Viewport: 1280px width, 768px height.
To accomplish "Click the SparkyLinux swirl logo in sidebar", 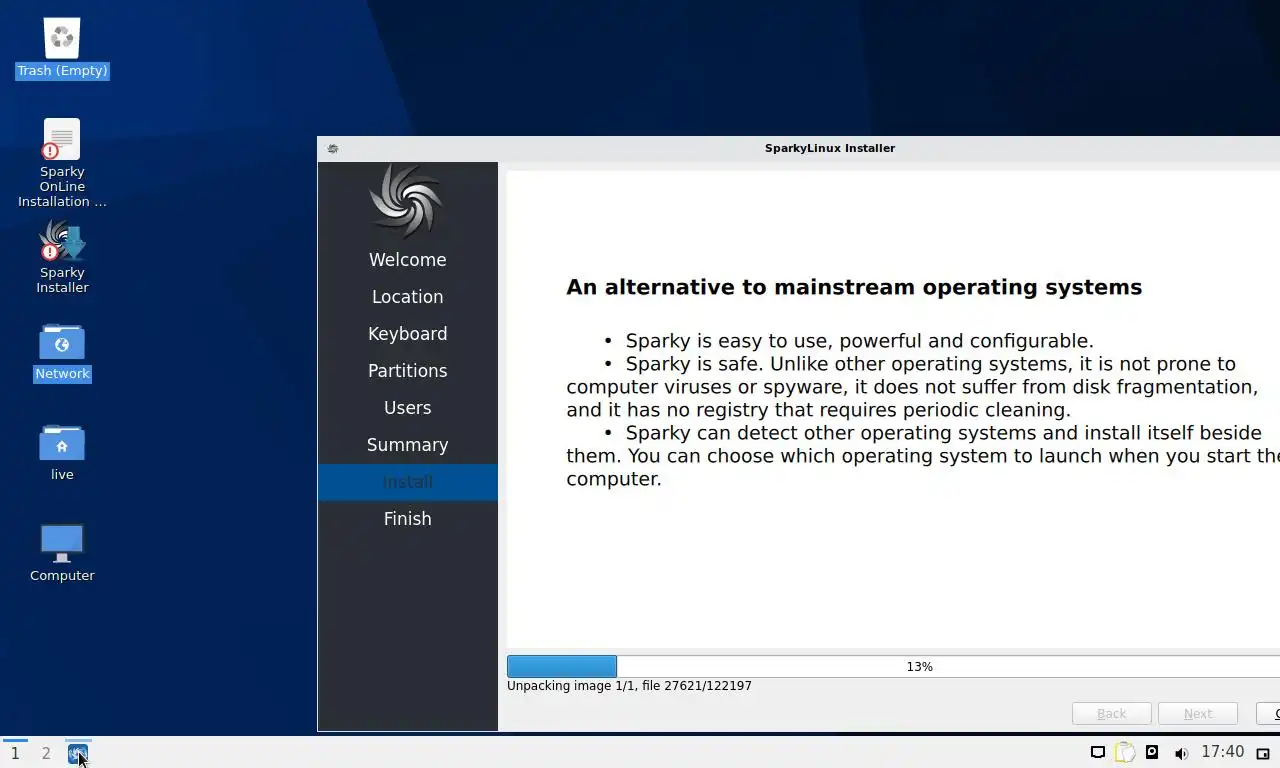I will (x=406, y=200).
